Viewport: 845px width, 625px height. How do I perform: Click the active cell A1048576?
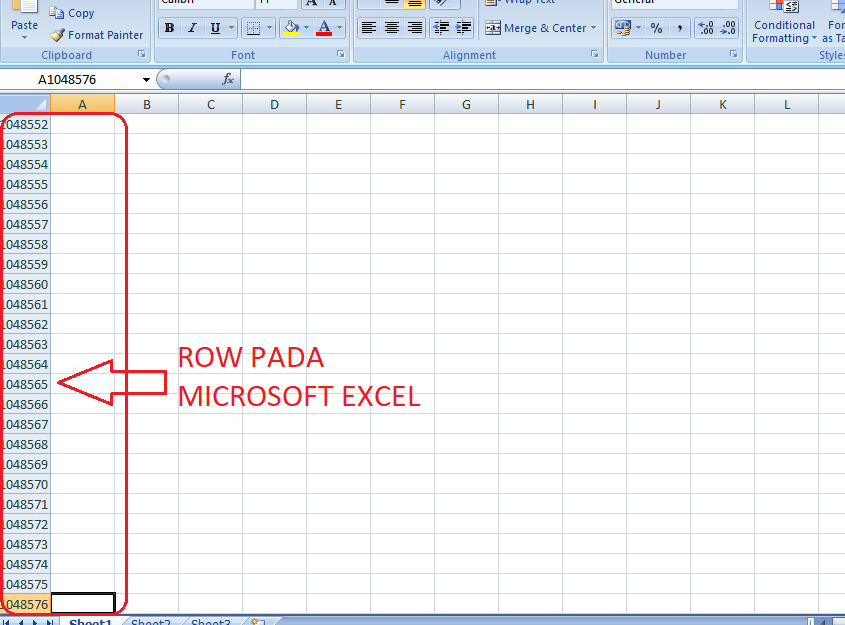[83, 604]
